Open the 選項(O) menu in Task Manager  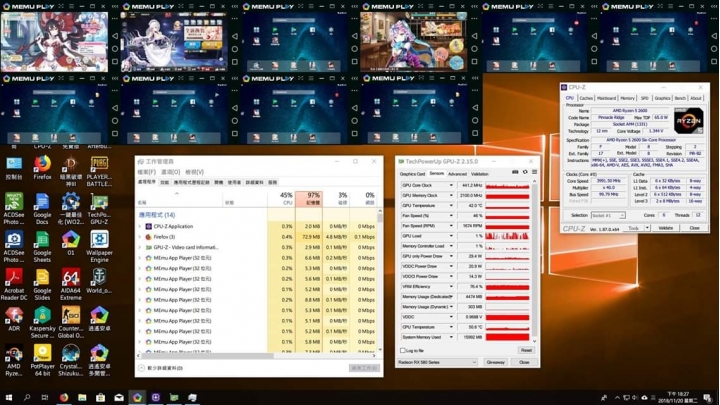coord(170,172)
